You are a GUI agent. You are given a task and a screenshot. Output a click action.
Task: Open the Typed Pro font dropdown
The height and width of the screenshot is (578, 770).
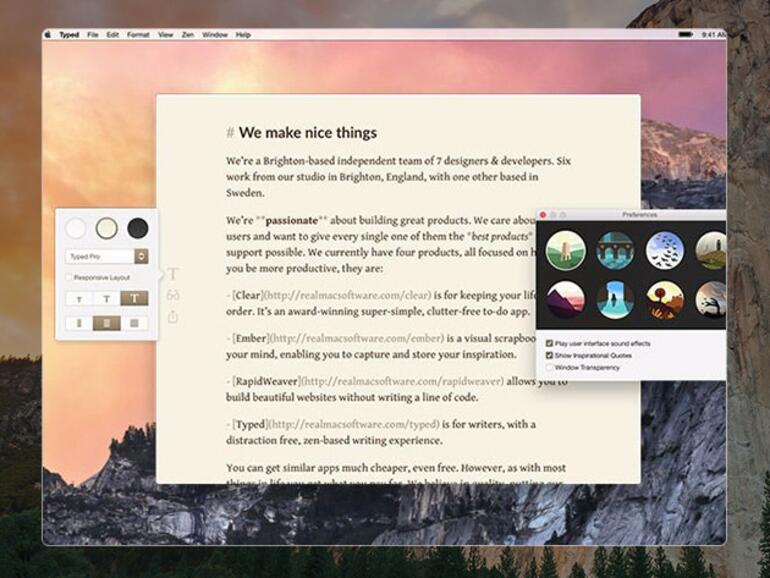(107, 256)
